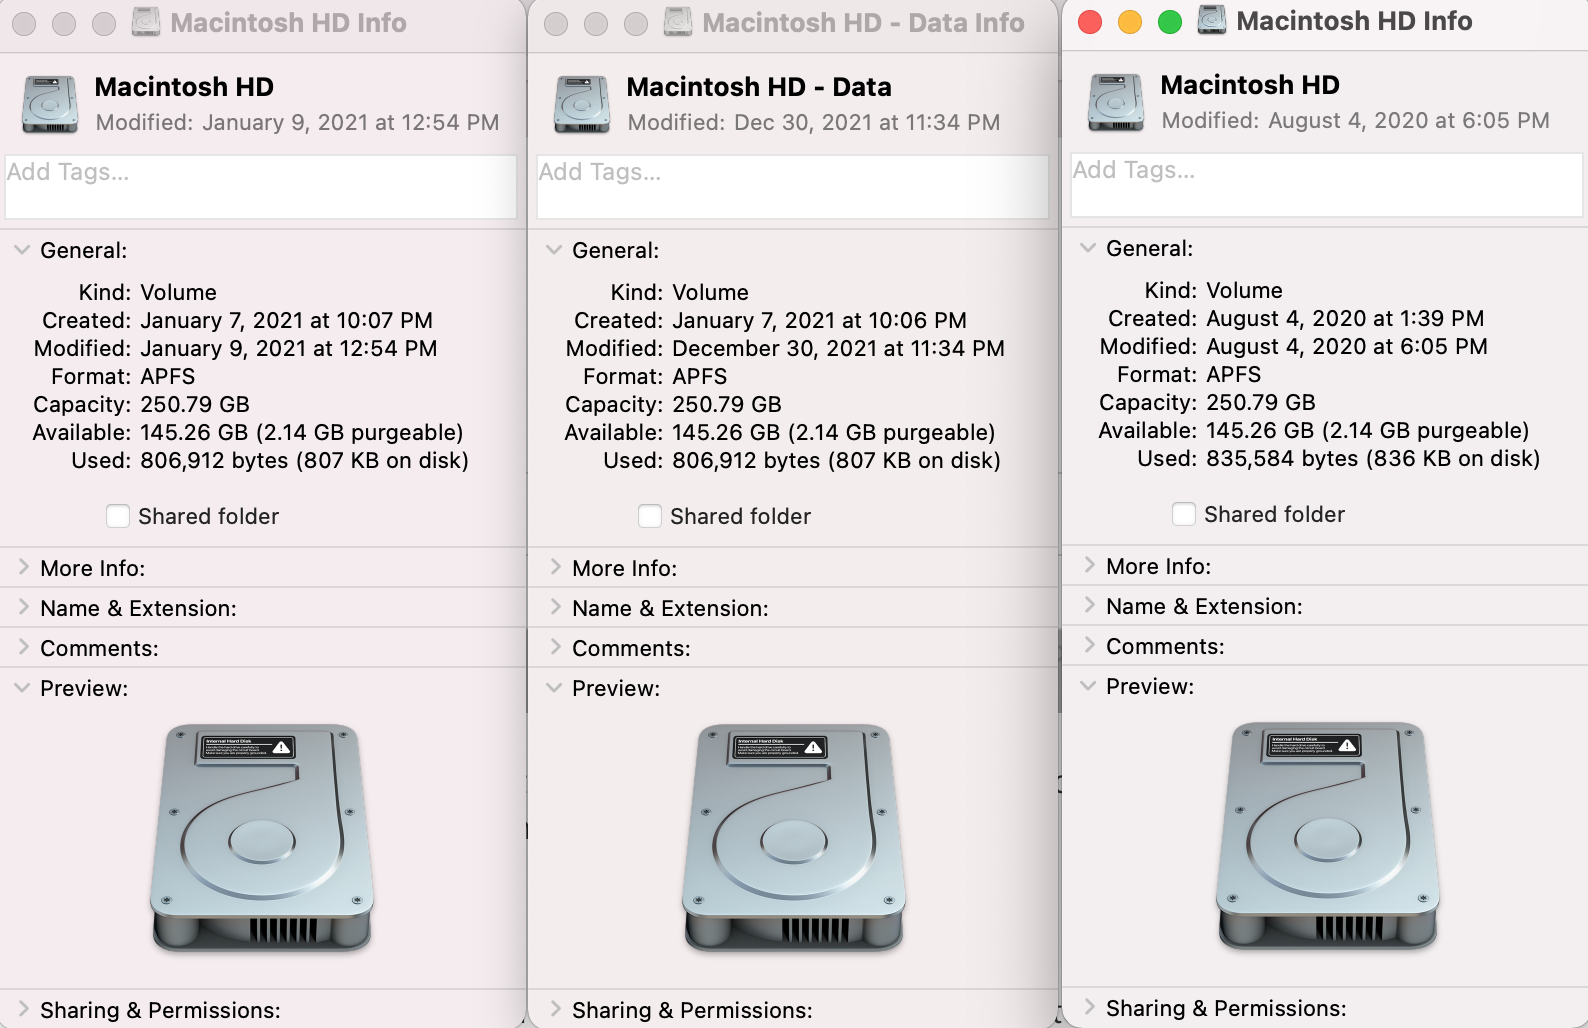1588x1028 pixels.
Task: Zoom the active Macintosh HD Info window with the green button
Action: tap(1170, 22)
